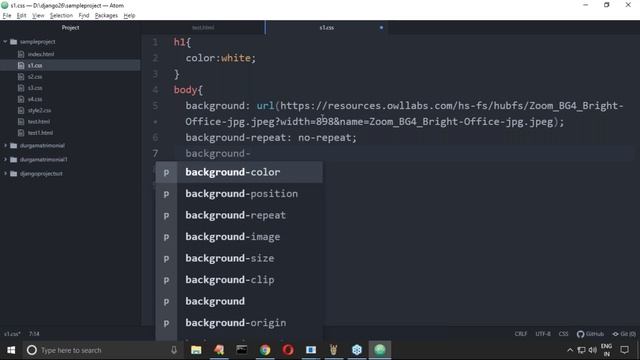Viewport: 640px width, 360px height.
Task: Click the search microphone icon
Action: point(174,350)
